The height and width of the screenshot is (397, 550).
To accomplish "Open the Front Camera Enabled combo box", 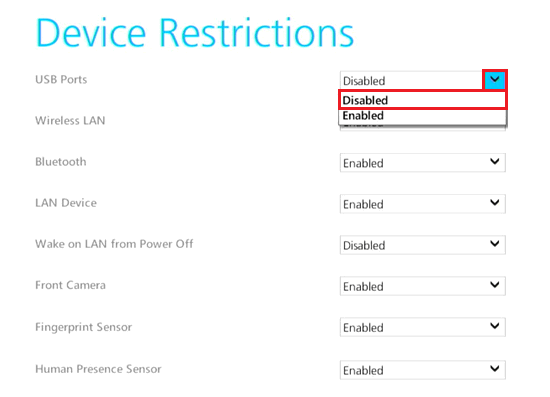I will [x=423, y=286].
